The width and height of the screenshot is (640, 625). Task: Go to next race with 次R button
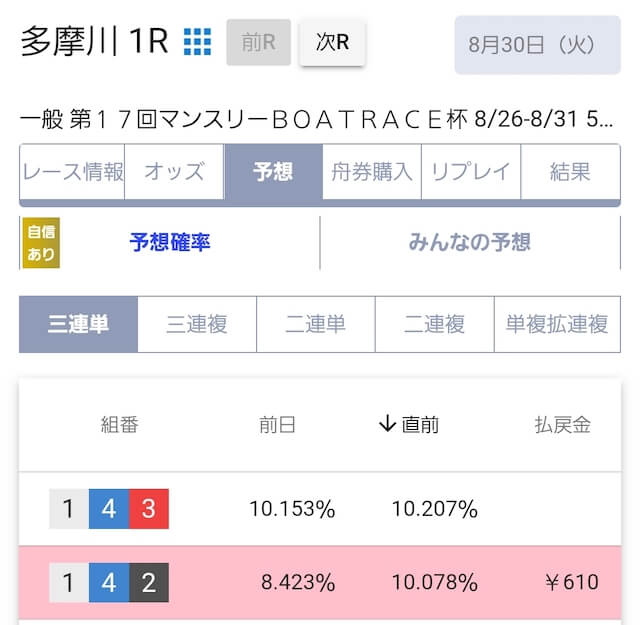332,42
